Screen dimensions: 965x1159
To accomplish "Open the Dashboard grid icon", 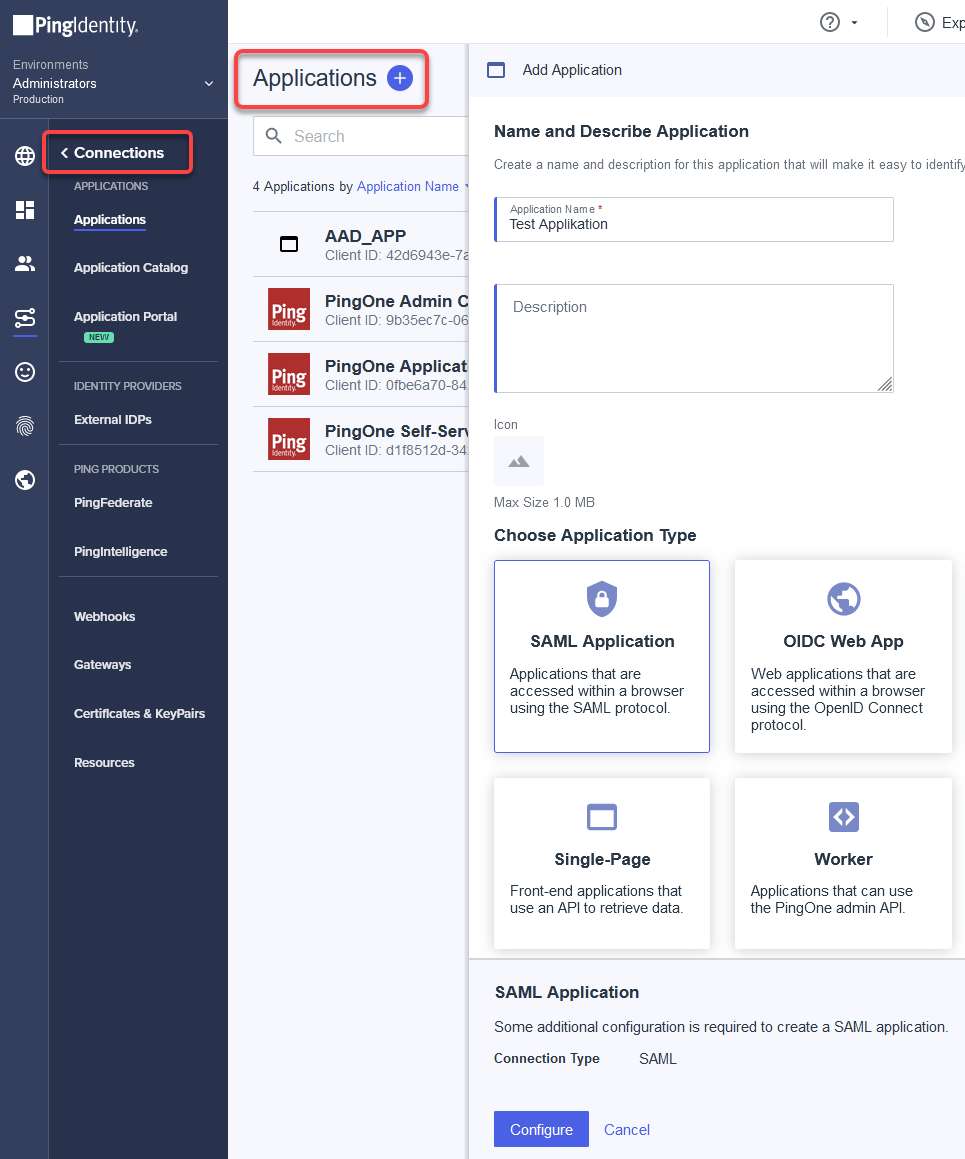I will click(25, 210).
